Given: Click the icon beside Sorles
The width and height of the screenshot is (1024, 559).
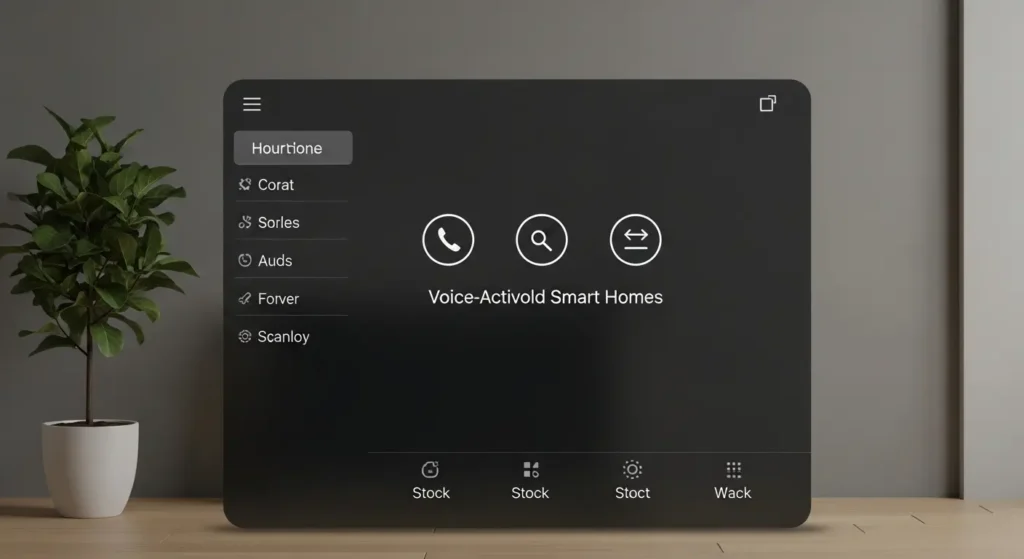Looking at the screenshot, I should tap(245, 223).
